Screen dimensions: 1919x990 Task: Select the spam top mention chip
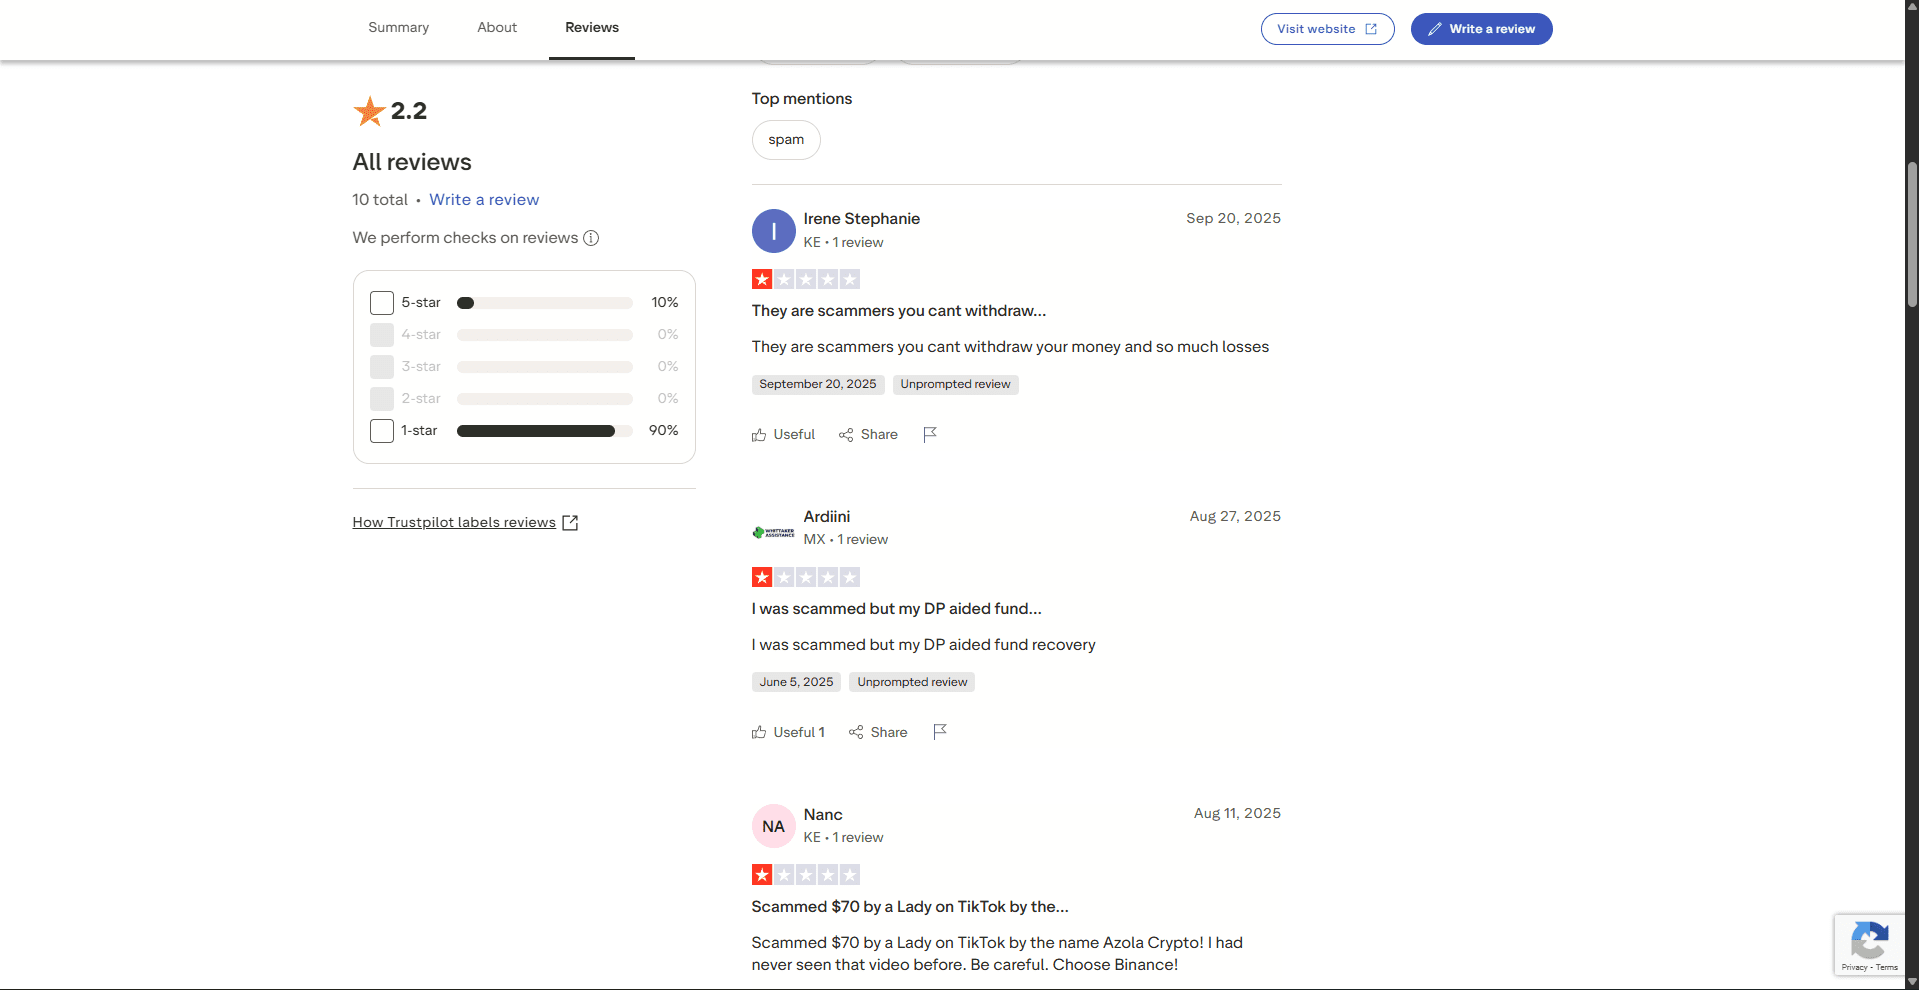coord(786,140)
